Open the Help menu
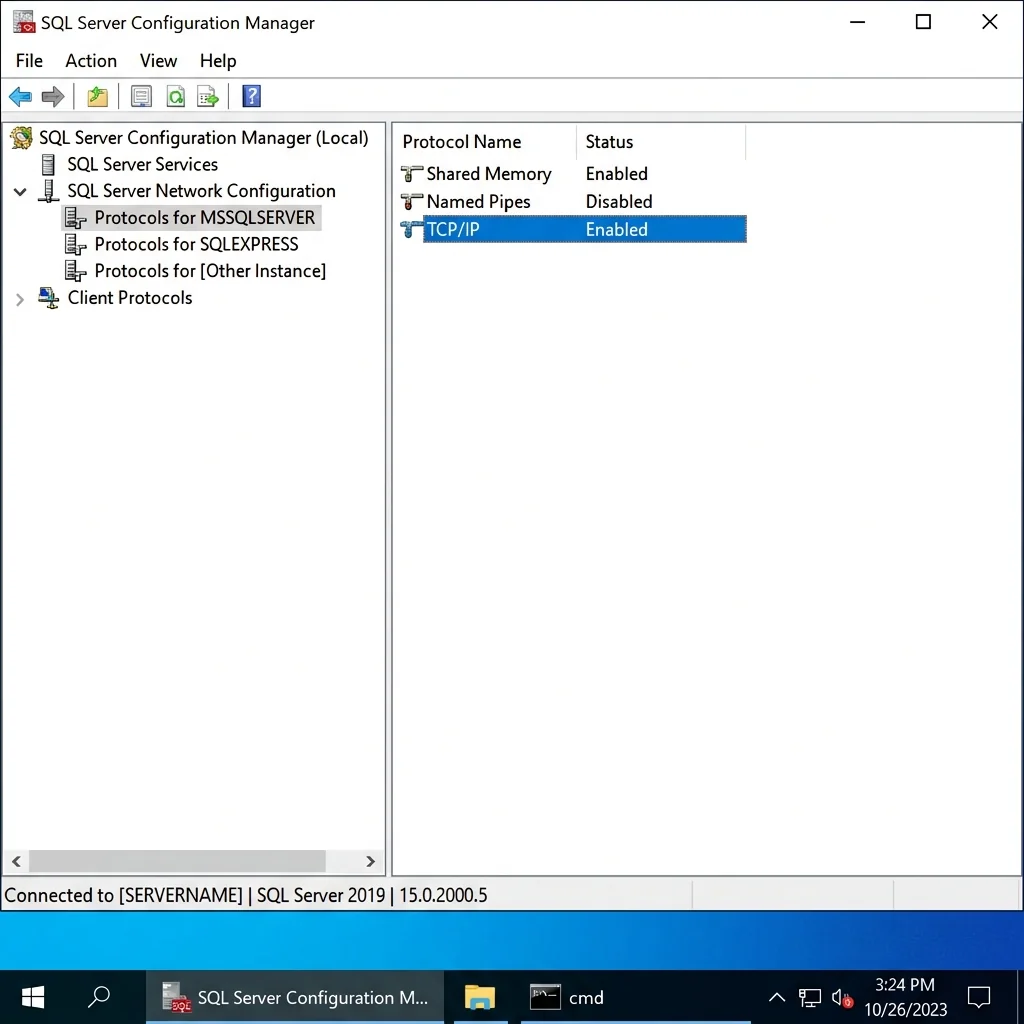The width and height of the screenshot is (1024, 1024). tap(217, 61)
